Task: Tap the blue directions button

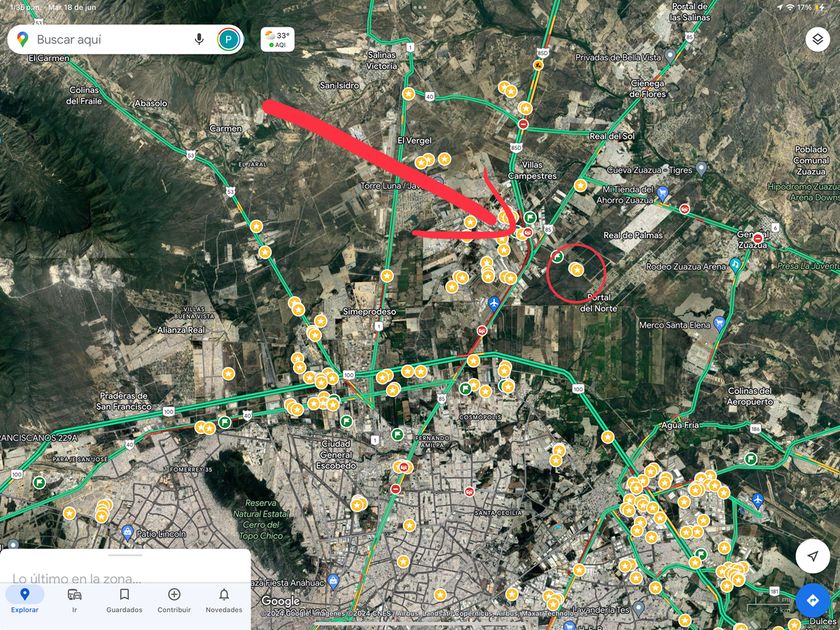Action: [x=813, y=600]
